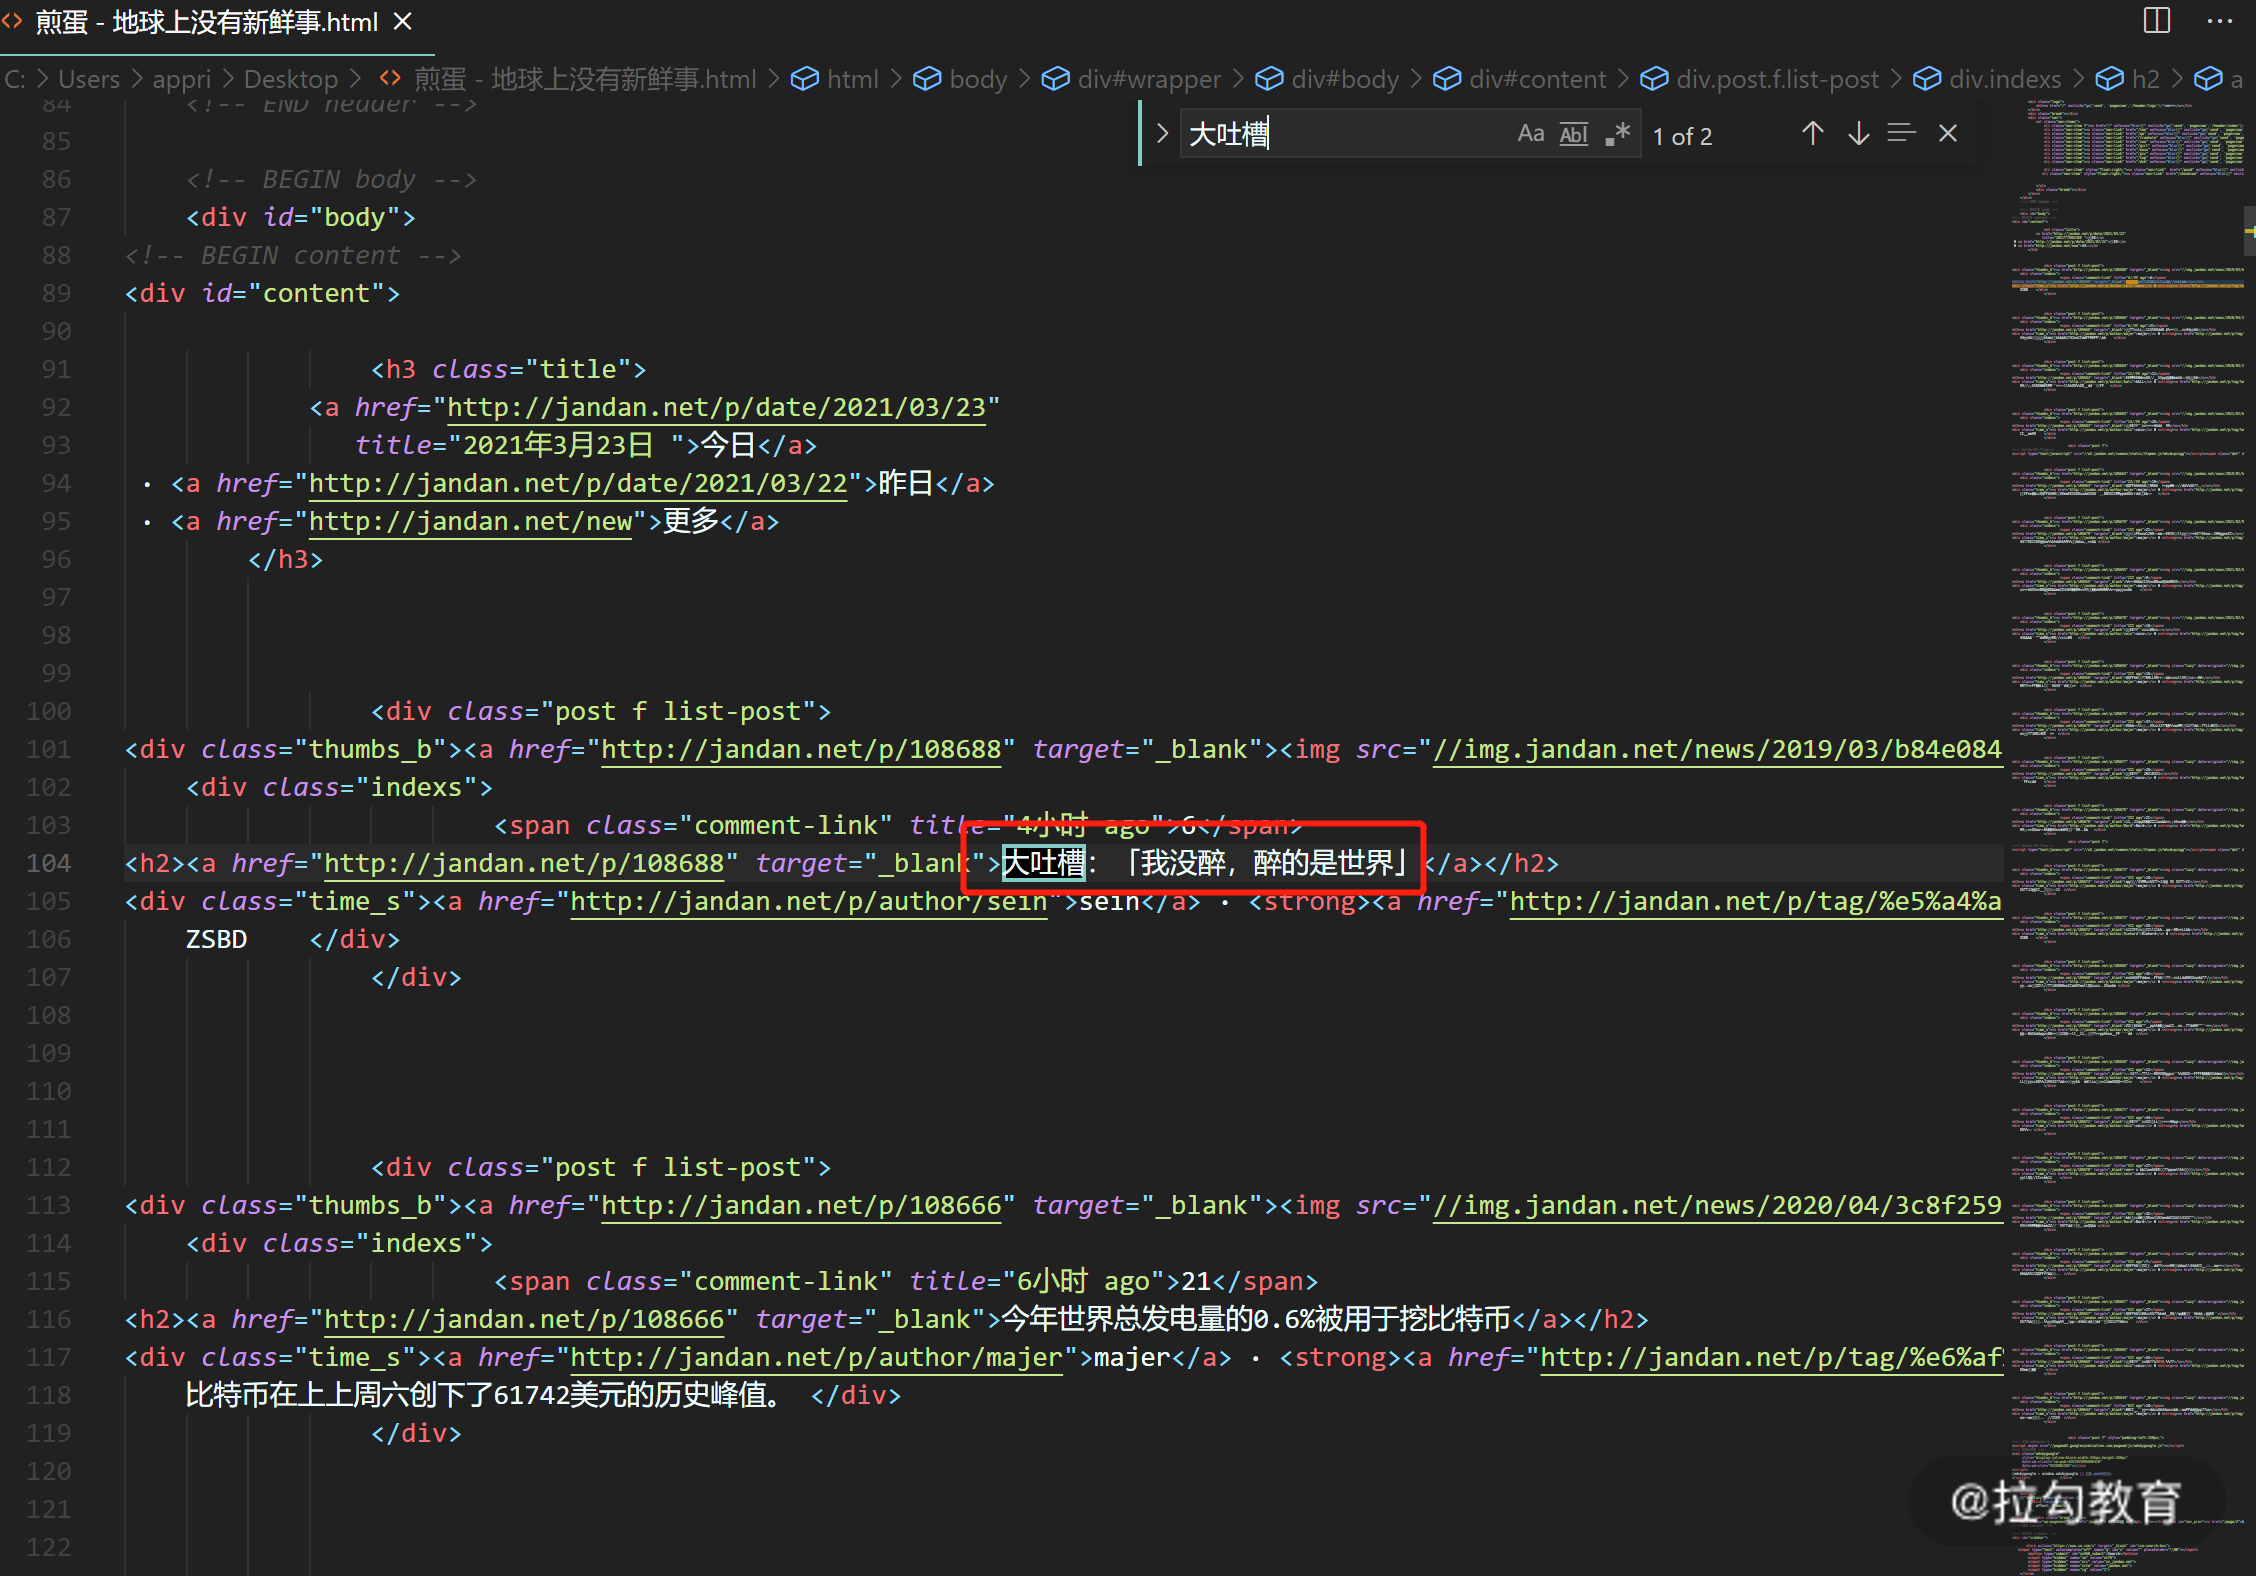Click the 更多 link text on line 95
The image size is (2256, 1576).
[x=691, y=521]
